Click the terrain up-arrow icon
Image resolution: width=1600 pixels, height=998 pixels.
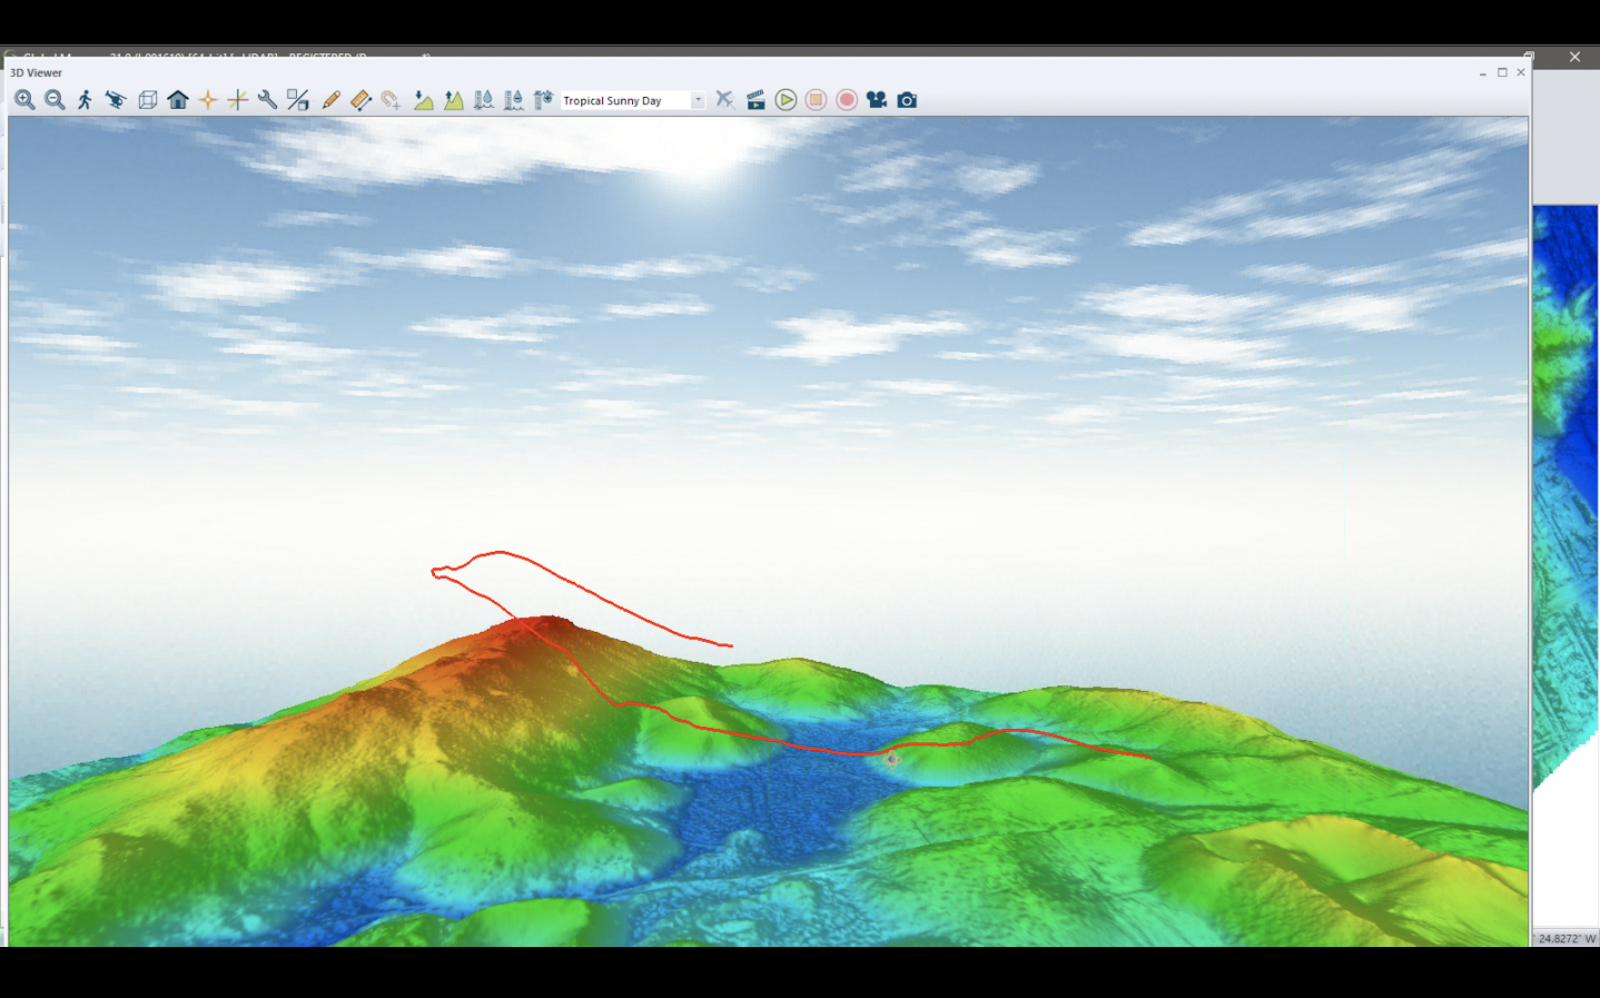pos(454,100)
